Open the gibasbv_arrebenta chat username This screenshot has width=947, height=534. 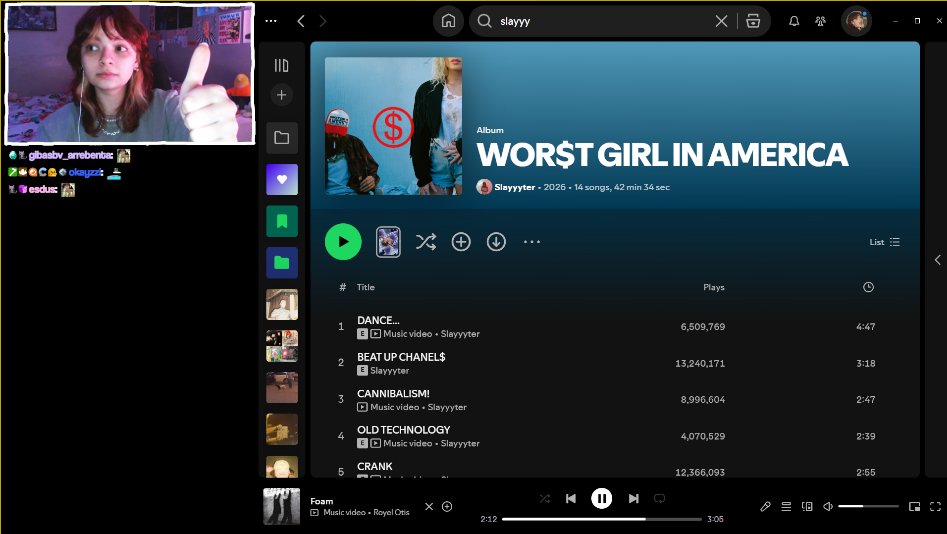point(71,155)
